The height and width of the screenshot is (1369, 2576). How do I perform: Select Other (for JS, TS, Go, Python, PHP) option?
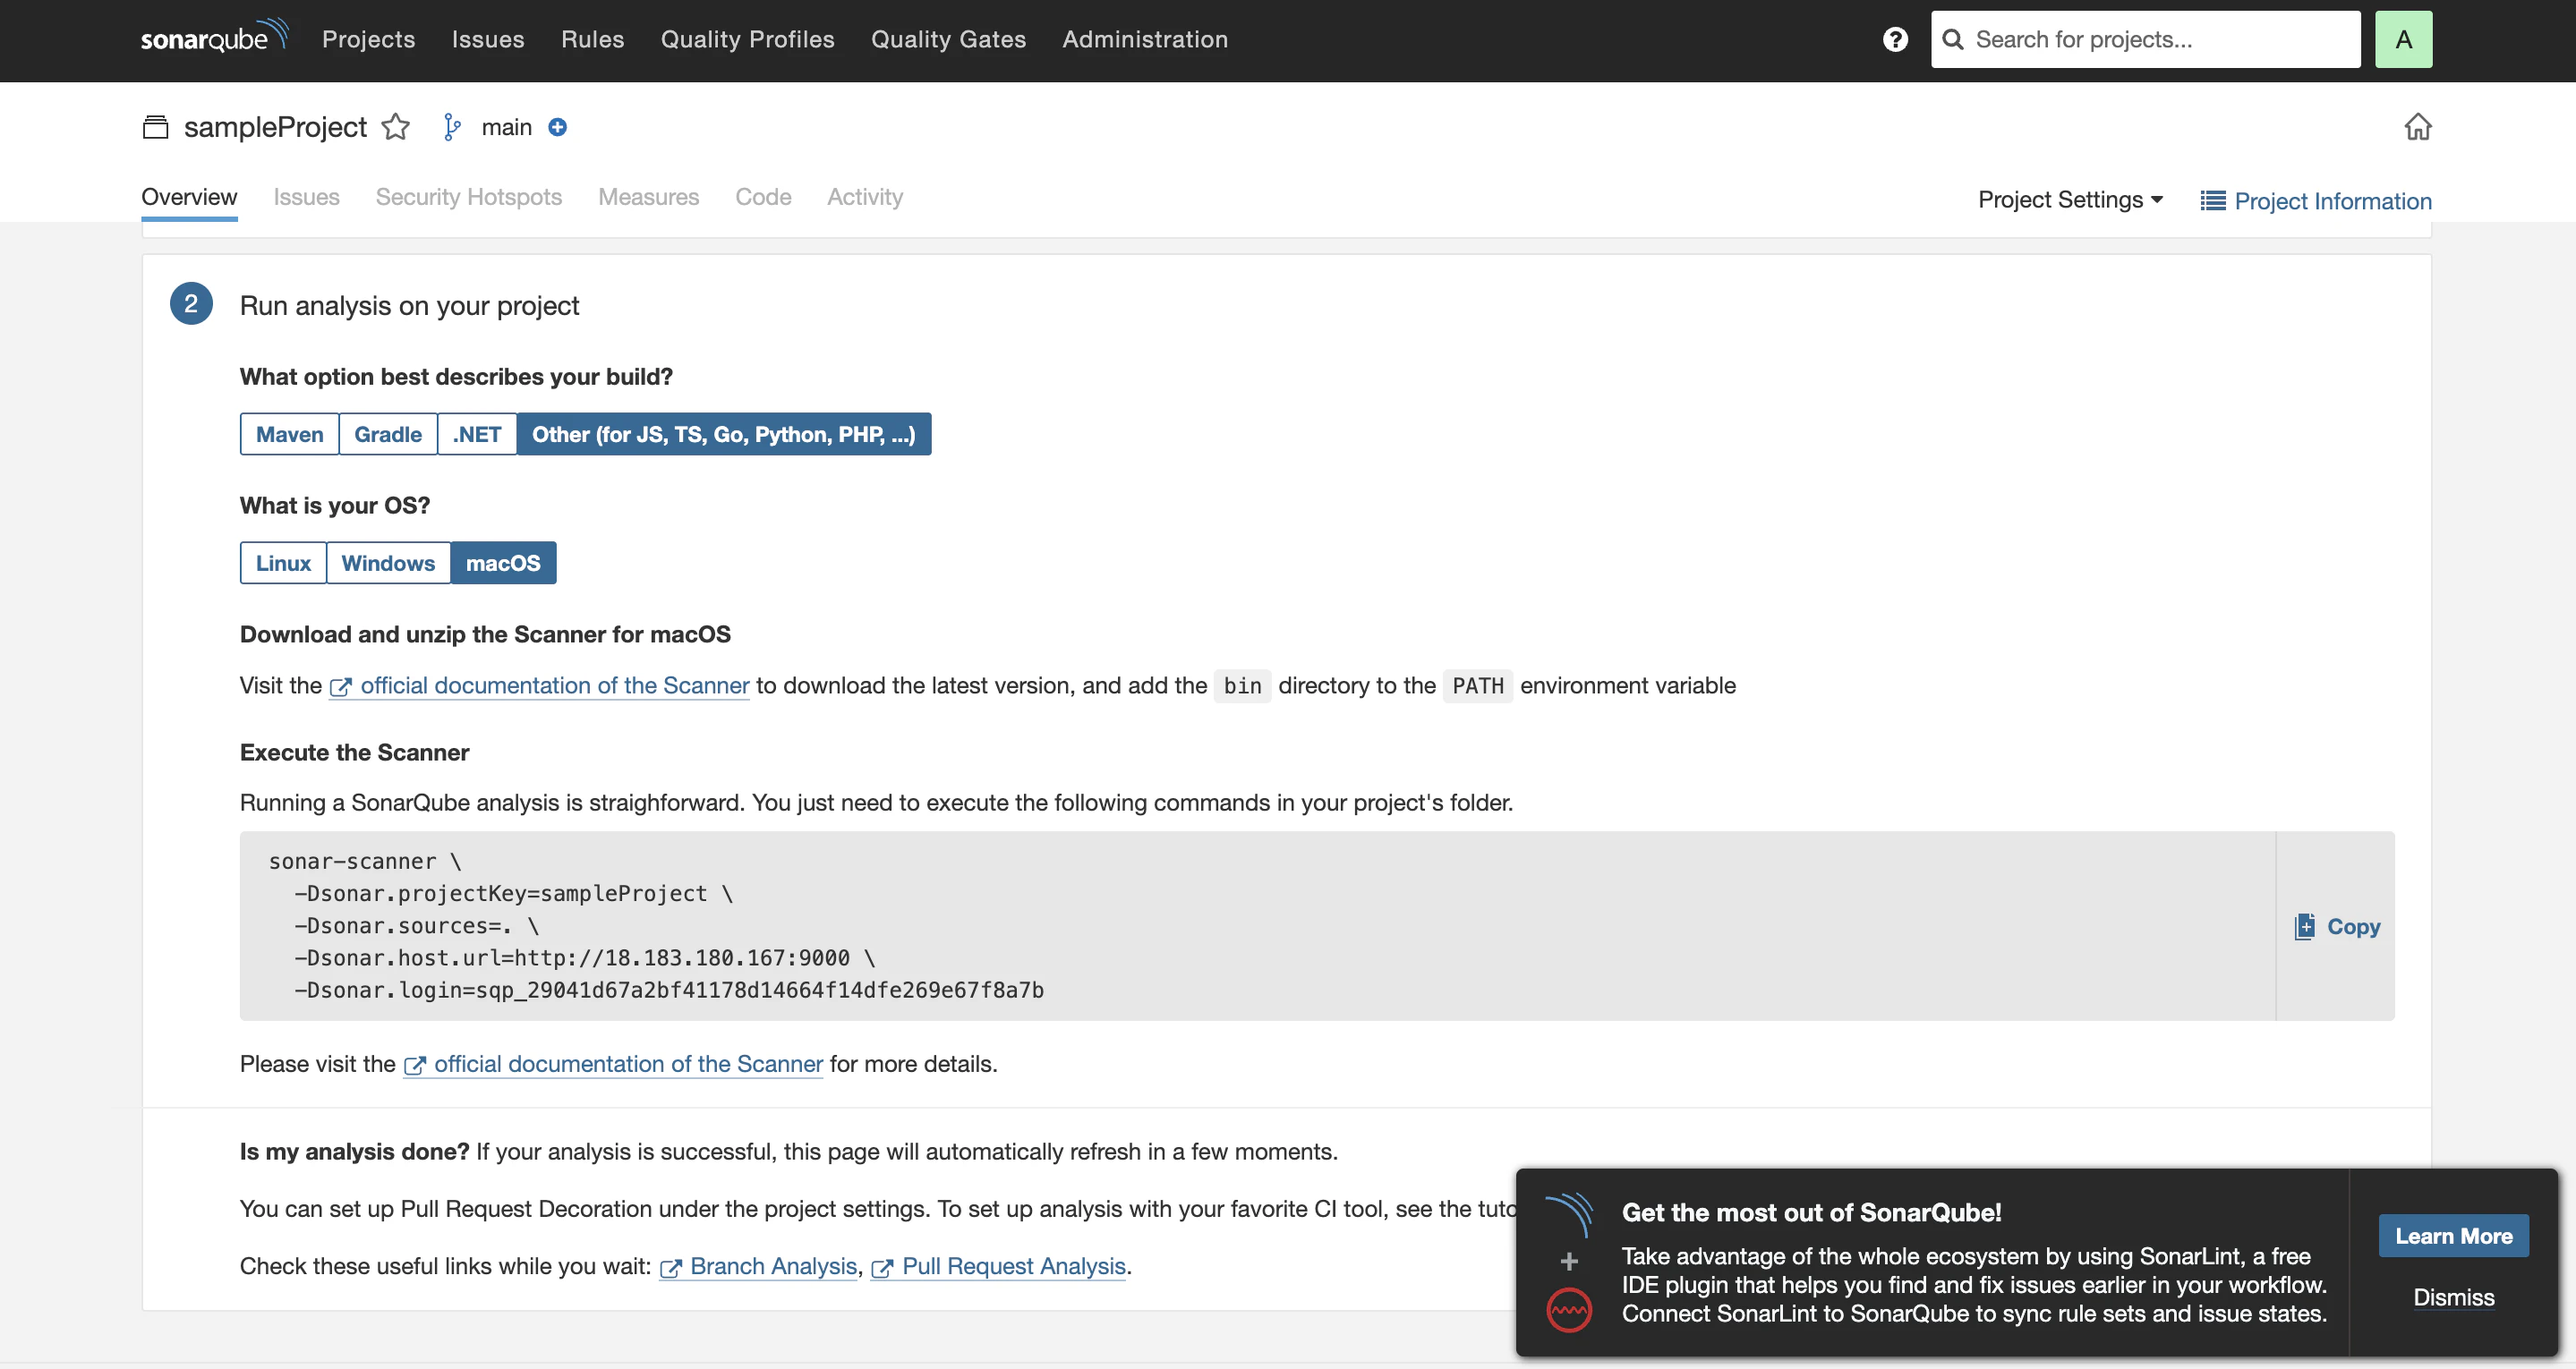pos(724,434)
